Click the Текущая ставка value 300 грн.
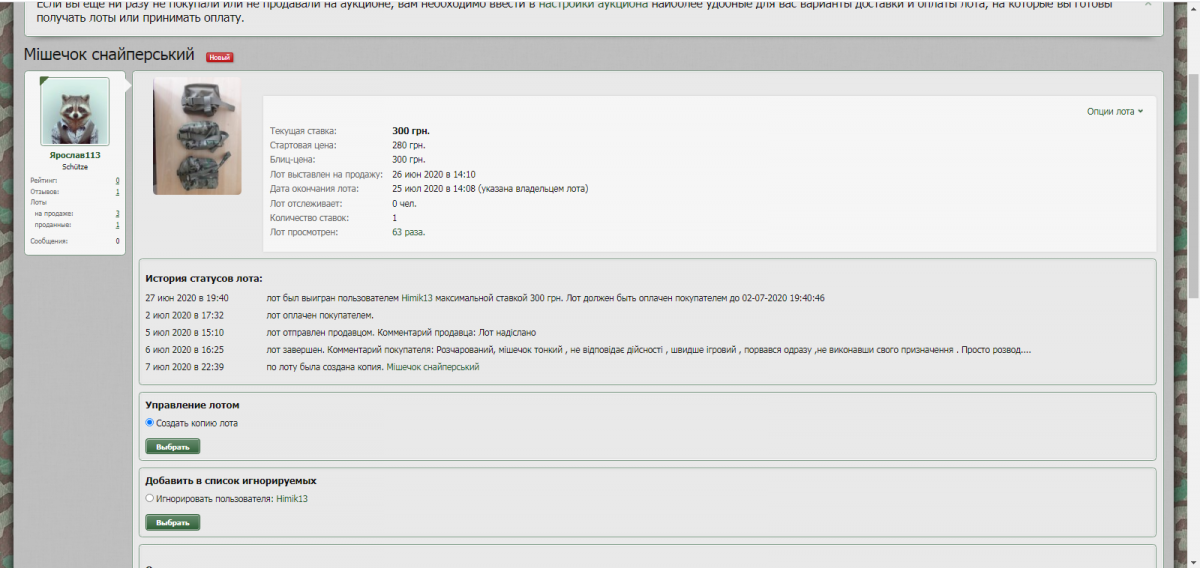 click(411, 131)
